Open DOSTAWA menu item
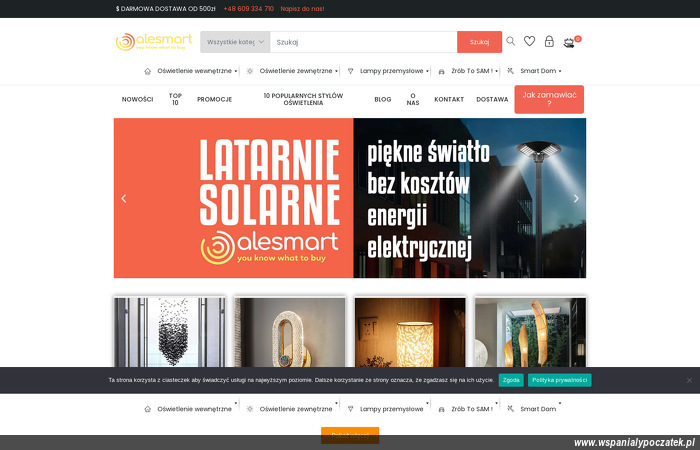The width and height of the screenshot is (700, 450). 492,100
